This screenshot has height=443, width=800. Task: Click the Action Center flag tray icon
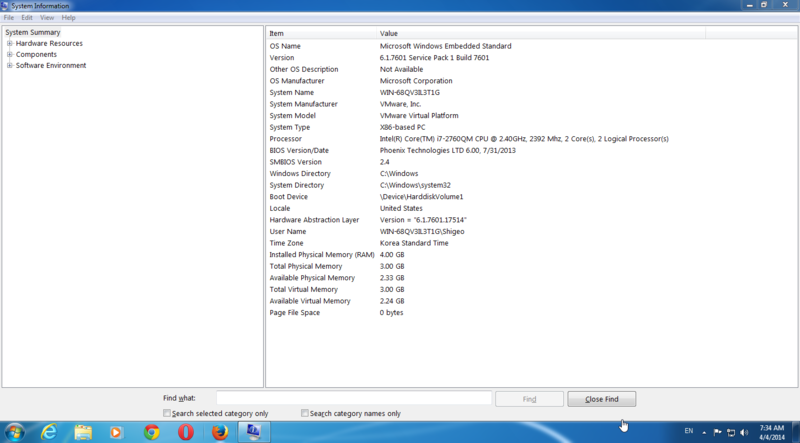pyautogui.click(x=717, y=432)
